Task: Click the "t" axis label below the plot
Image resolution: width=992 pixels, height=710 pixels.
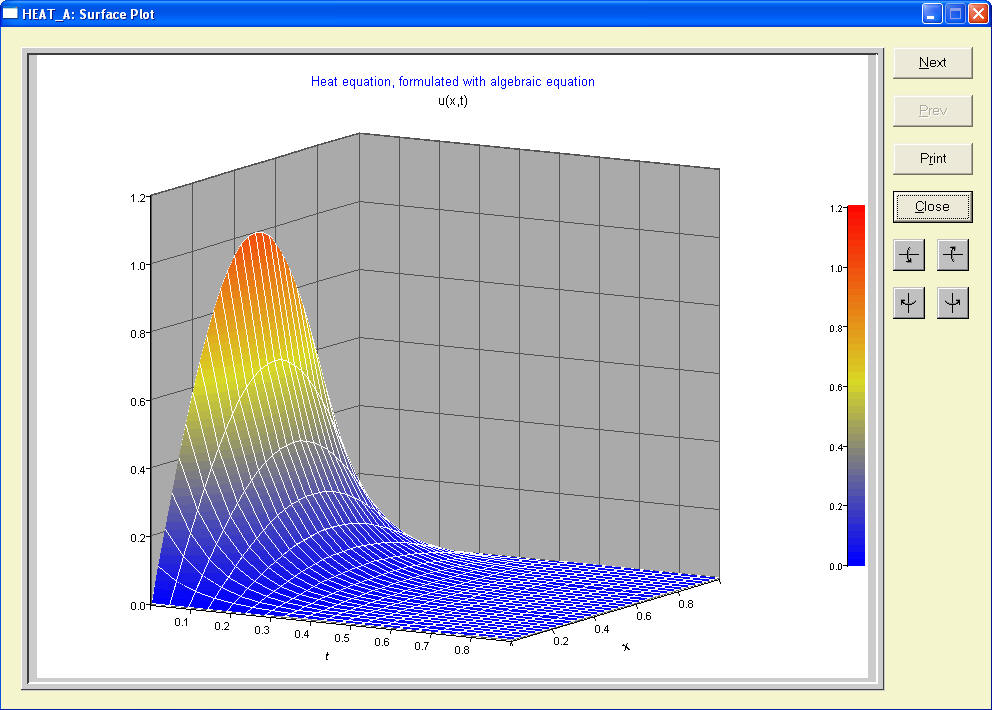Action: coord(326,656)
